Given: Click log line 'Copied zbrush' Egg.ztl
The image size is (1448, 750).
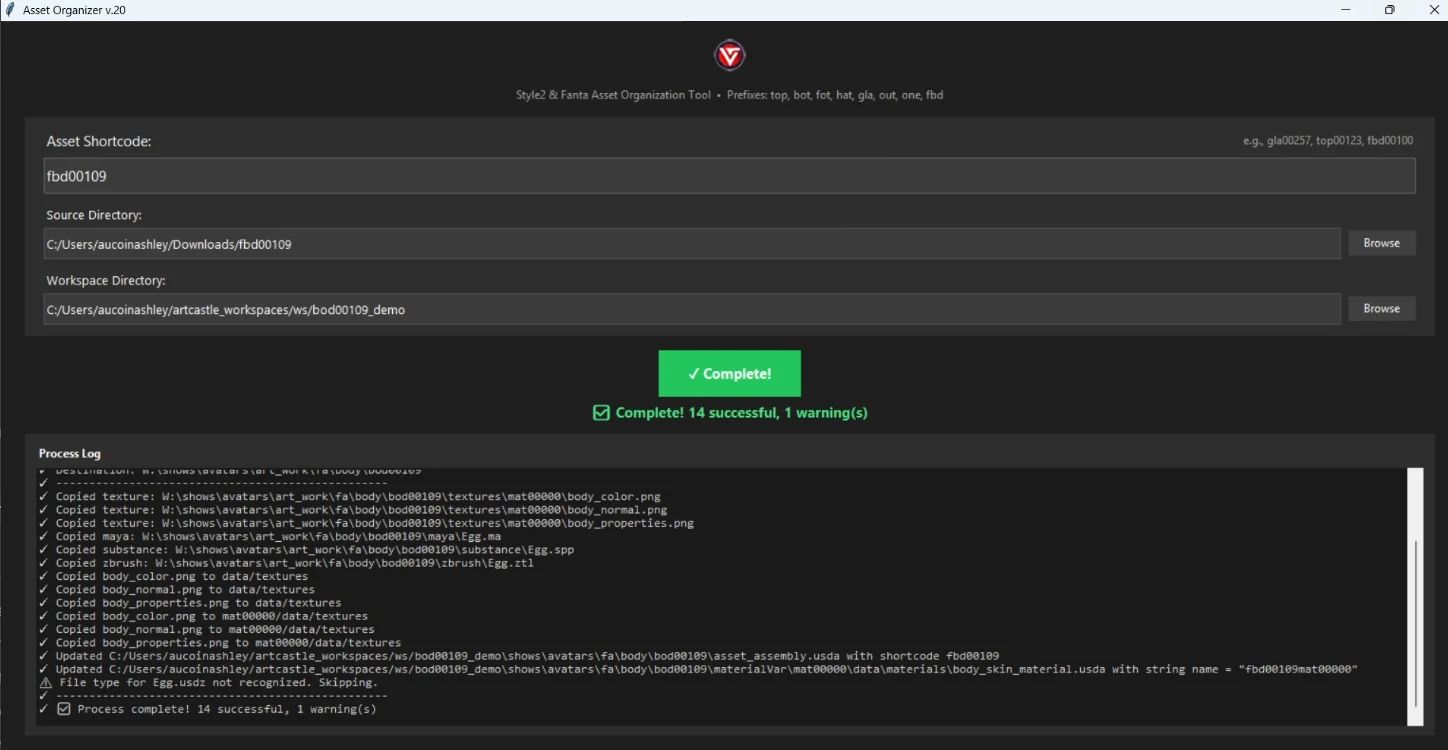Looking at the screenshot, I should click(x=295, y=563).
